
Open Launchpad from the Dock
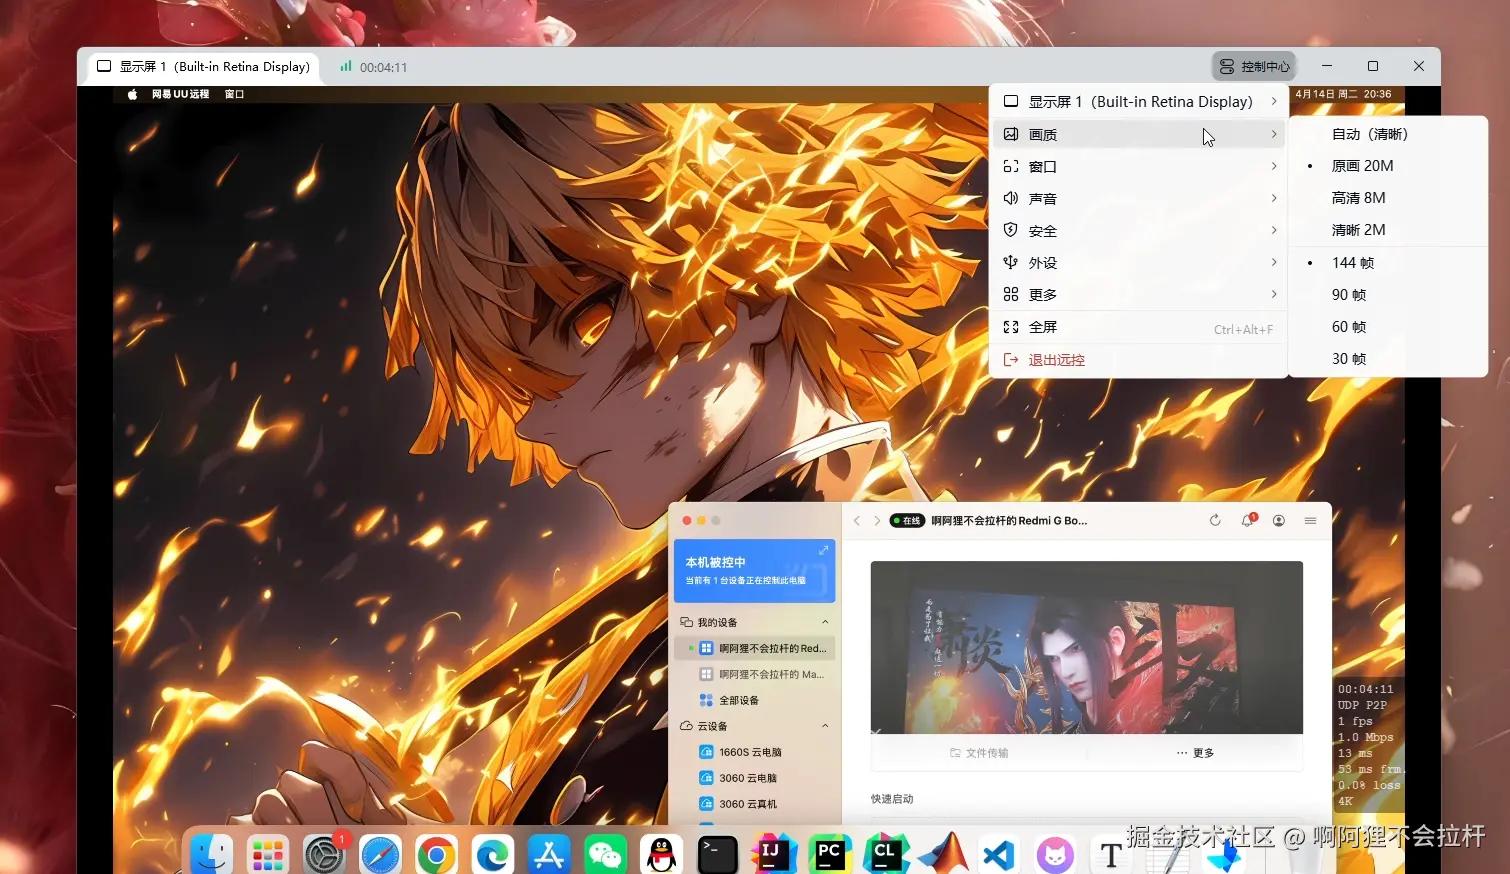268,855
